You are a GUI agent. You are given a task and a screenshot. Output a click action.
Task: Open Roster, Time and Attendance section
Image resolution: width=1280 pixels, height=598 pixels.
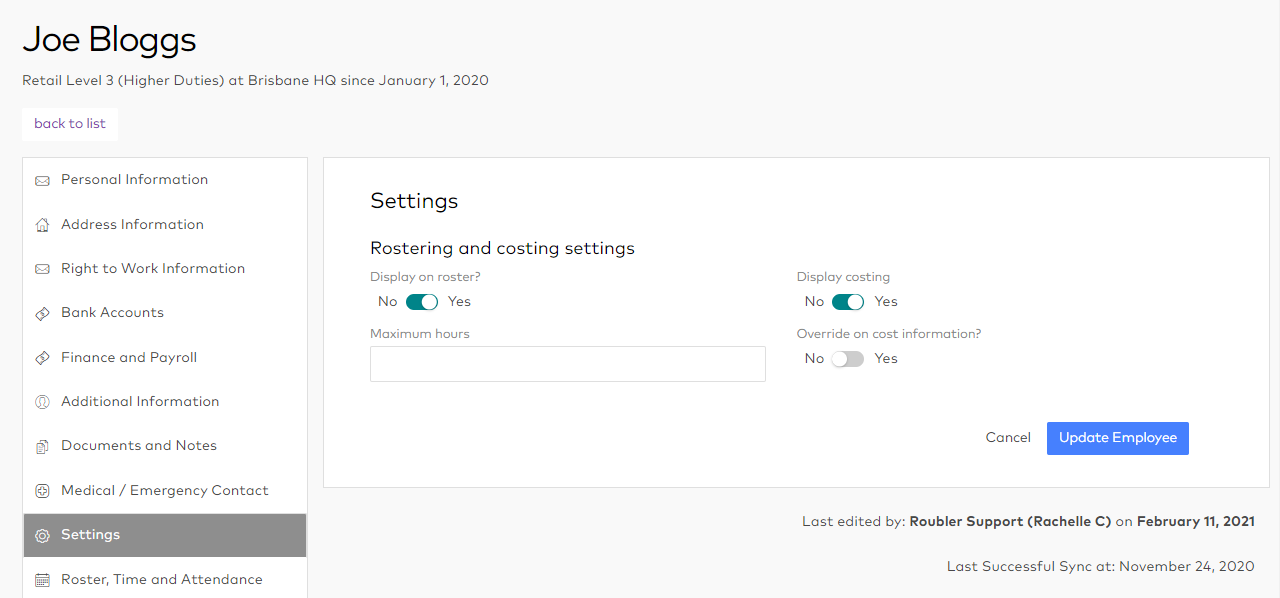pos(161,579)
